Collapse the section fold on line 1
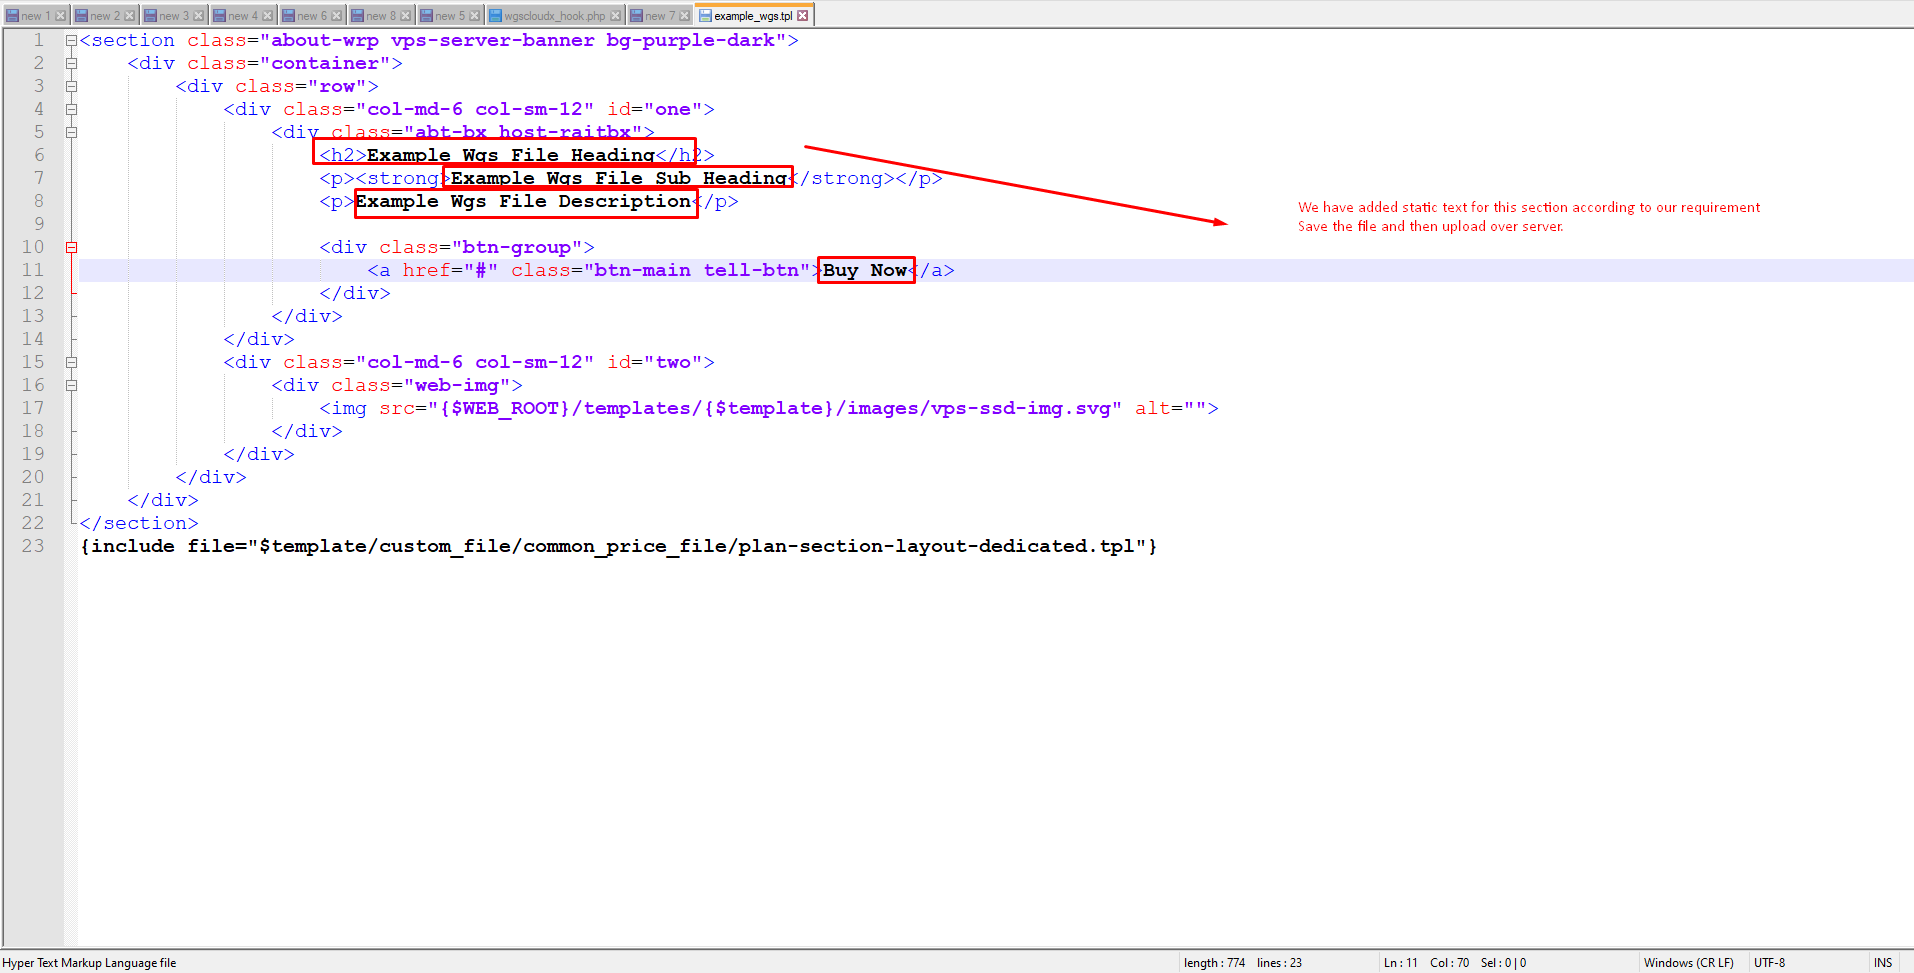This screenshot has height=973, width=1914. [71, 41]
